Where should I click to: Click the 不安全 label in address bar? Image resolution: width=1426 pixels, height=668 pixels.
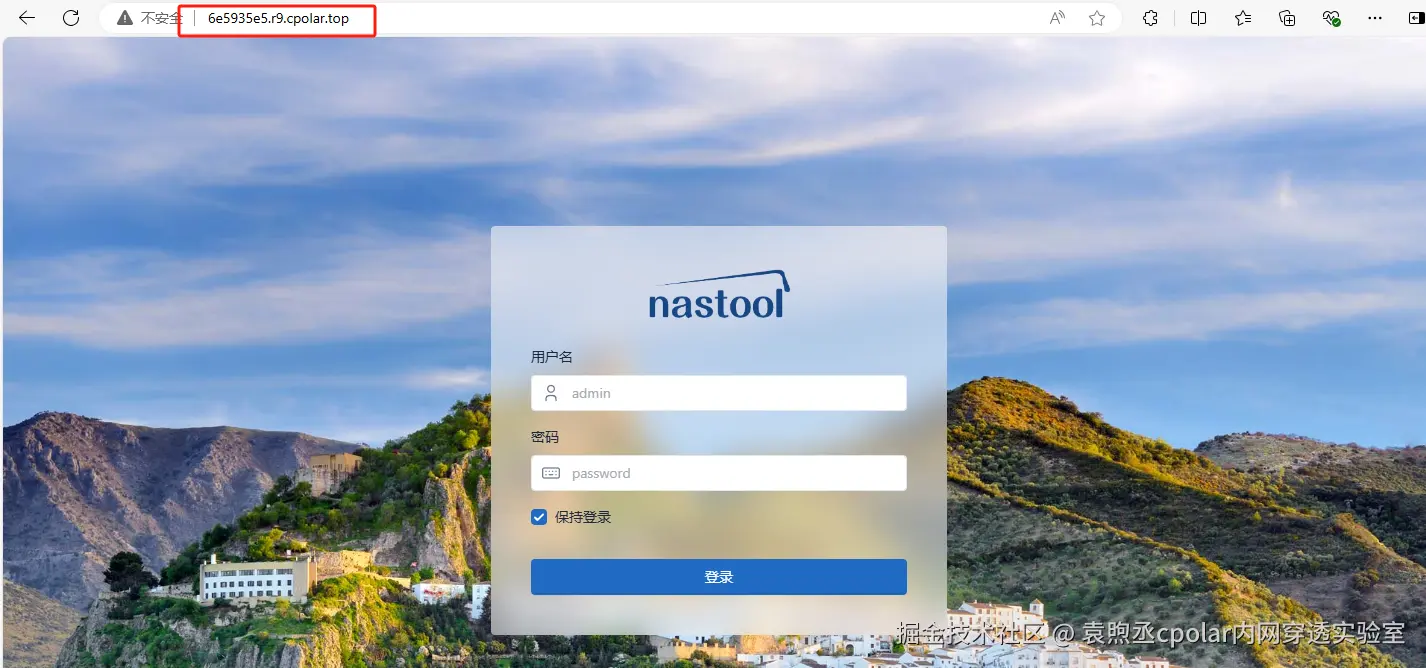160,18
